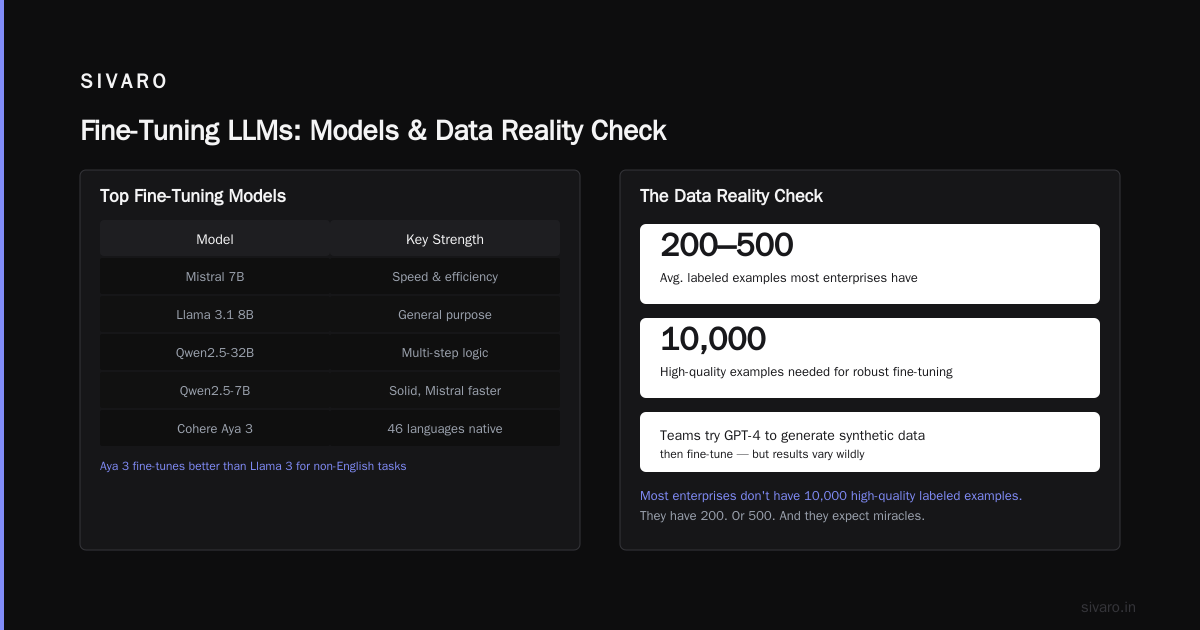Open the sivaro.in link
This screenshot has width=1200, height=630.
(1108, 607)
